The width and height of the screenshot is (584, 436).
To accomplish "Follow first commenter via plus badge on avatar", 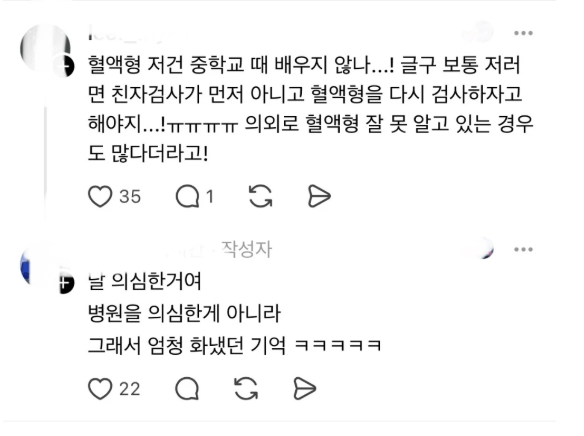I will pyautogui.click(x=66, y=67).
